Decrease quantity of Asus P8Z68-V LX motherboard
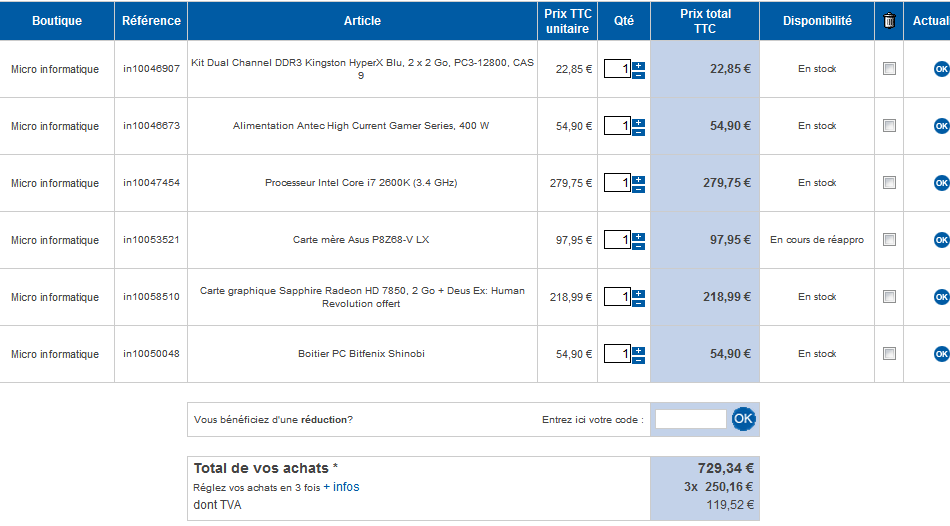Screen dimensions: 950x526 point(639,245)
